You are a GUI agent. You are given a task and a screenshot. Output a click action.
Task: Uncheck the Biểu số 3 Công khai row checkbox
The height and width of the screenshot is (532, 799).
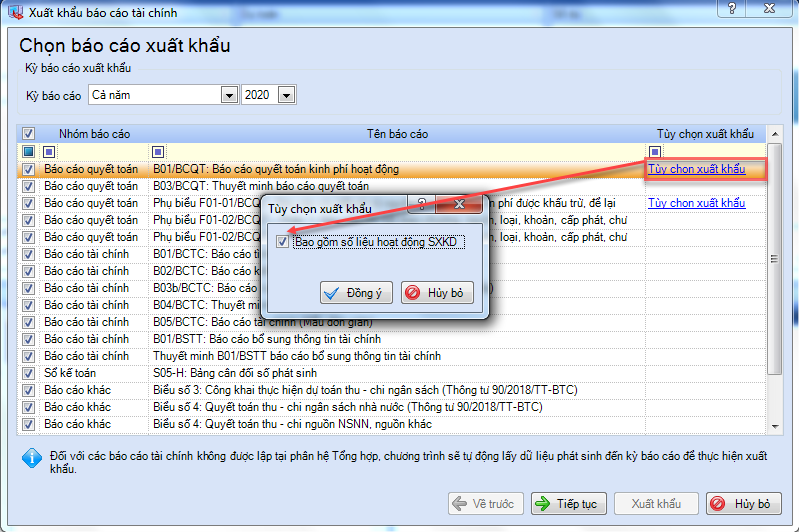(x=28, y=390)
